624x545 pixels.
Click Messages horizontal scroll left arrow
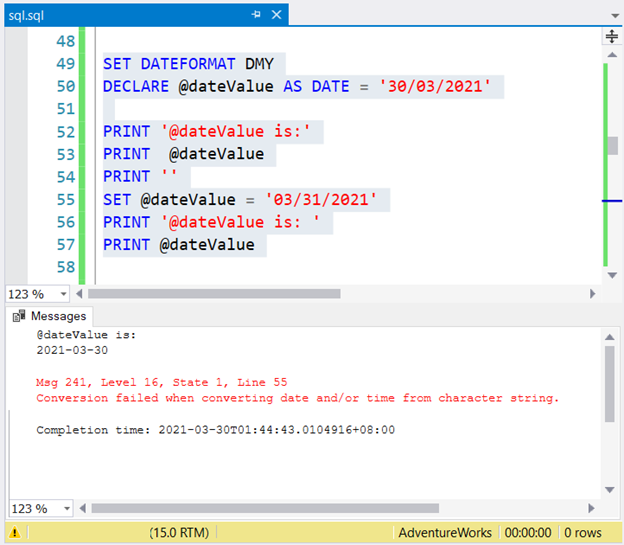[x=83, y=508]
